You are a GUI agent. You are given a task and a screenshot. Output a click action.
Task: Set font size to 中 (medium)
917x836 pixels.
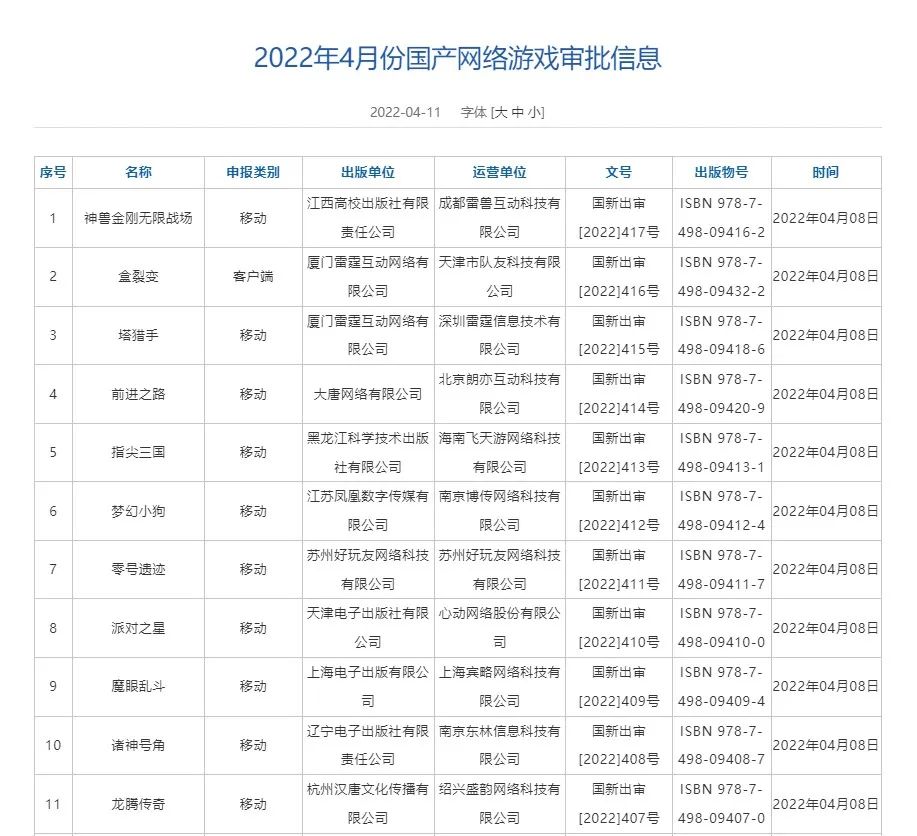518,112
